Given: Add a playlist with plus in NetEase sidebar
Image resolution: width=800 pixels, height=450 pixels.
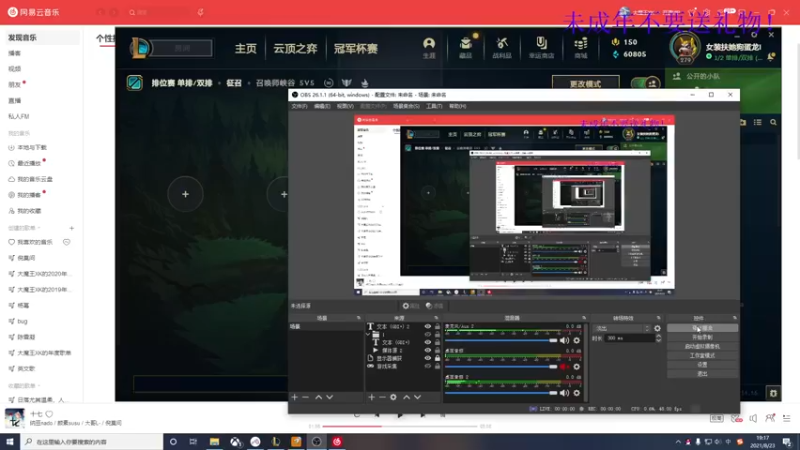Looking at the screenshot, I should pyautogui.click(x=71, y=228).
